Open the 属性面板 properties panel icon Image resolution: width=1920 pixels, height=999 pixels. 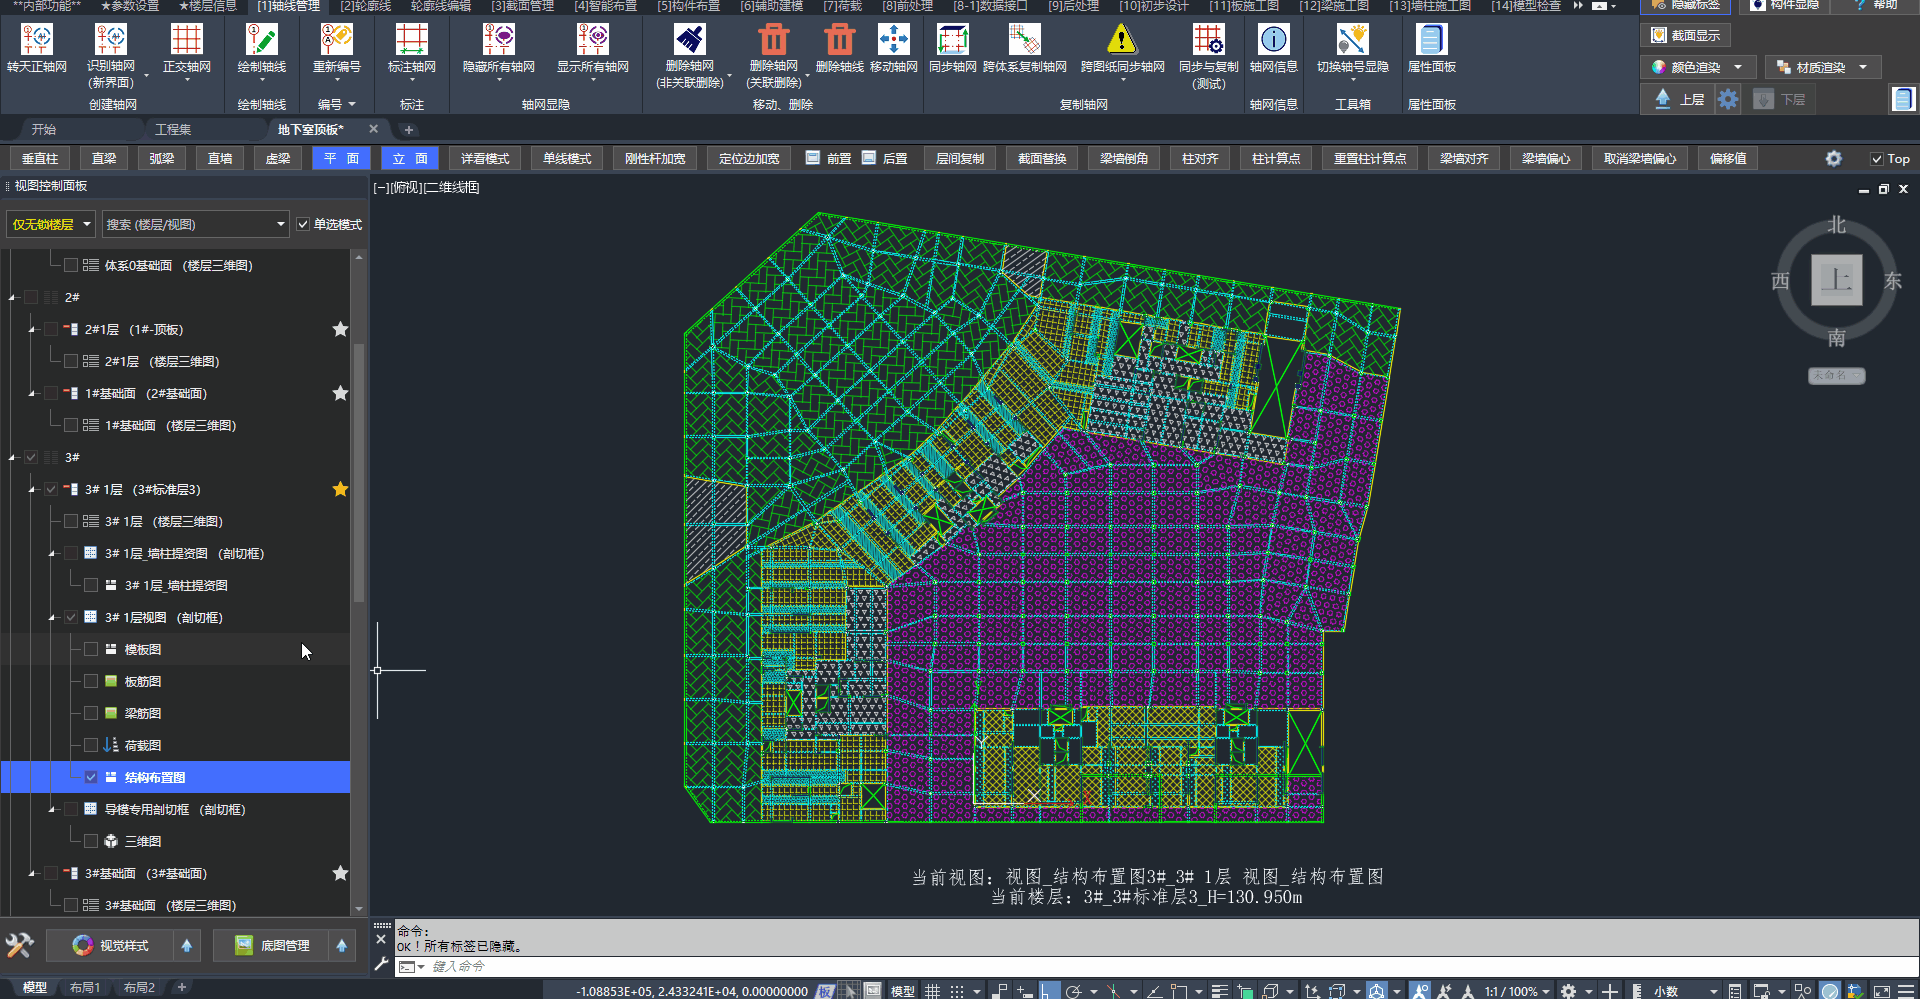[x=1431, y=41]
